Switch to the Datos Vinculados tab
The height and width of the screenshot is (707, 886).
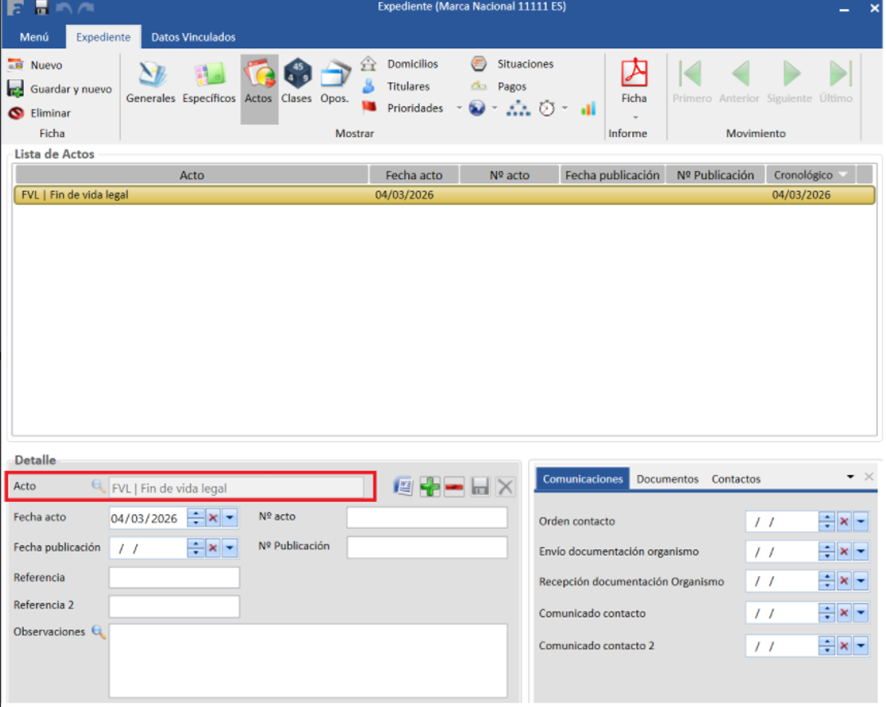pos(193,37)
